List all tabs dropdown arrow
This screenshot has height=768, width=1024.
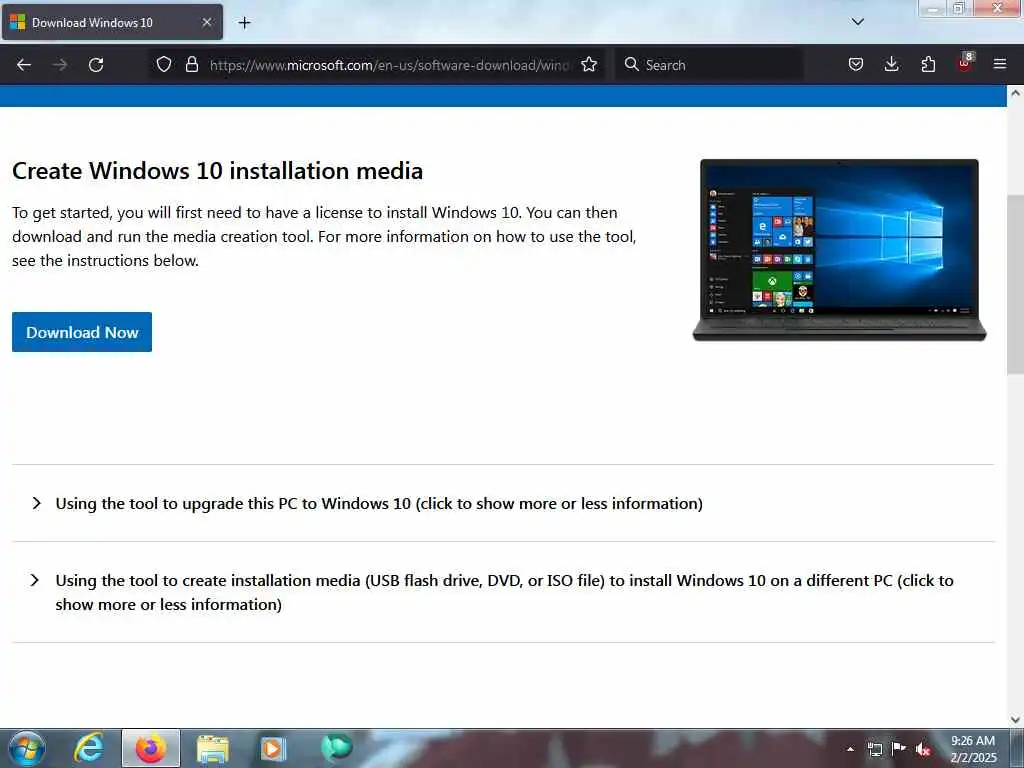point(857,22)
